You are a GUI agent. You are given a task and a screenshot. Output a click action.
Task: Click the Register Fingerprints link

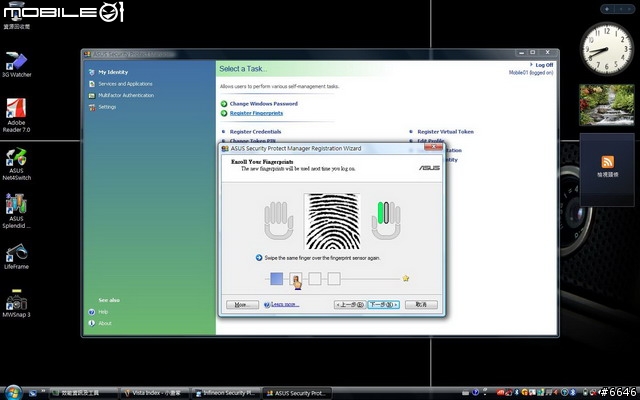(x=256, y=113)
